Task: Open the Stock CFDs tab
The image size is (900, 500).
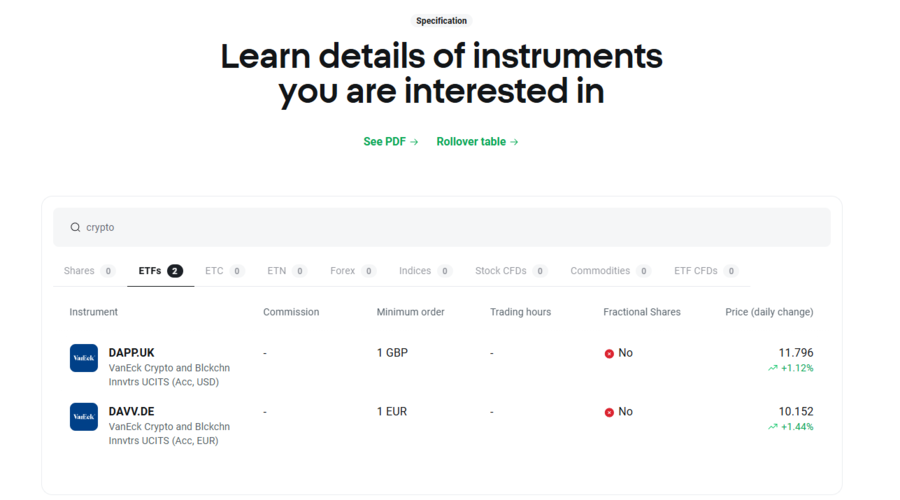Action: [x=511, y=271]
